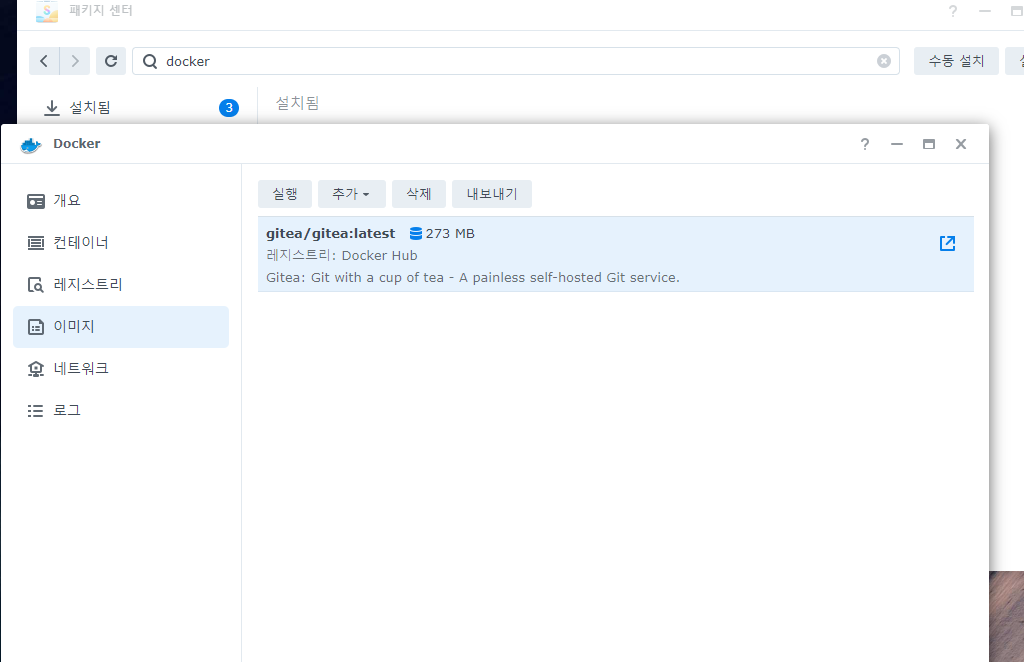Open the Overview (개요) section in Docker
This screenshot has height=662, width=1024.
(121, 200)
